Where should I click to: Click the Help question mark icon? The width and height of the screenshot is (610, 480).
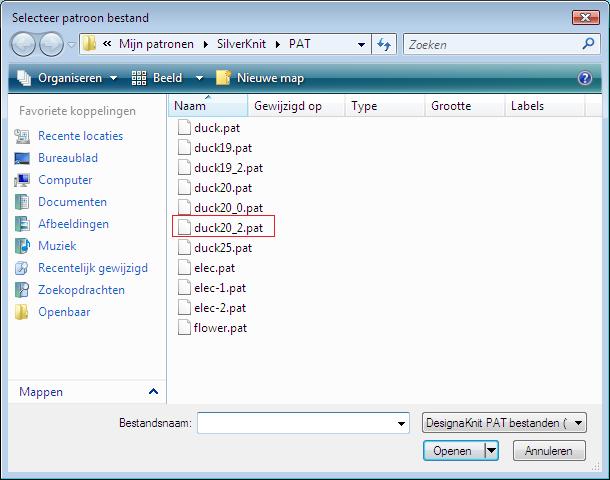585,78
